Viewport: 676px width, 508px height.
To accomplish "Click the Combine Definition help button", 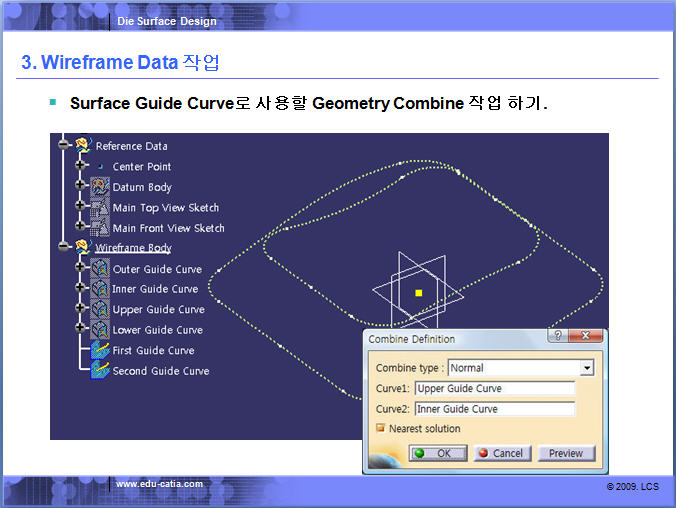I will pos(557,337).
